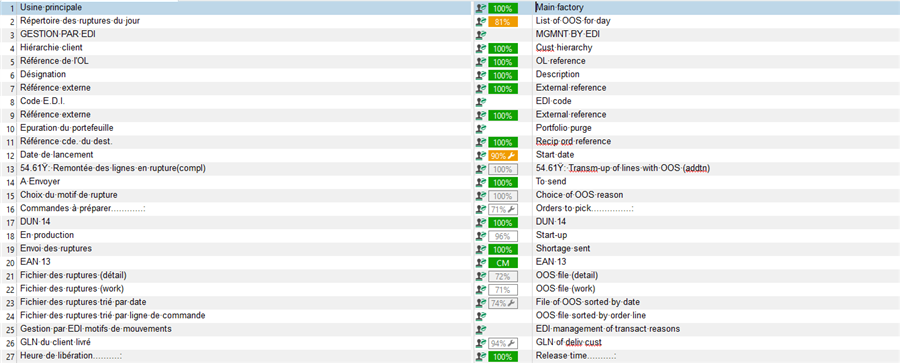Click target text 'Recip ord reference'

tap(573, 141)
